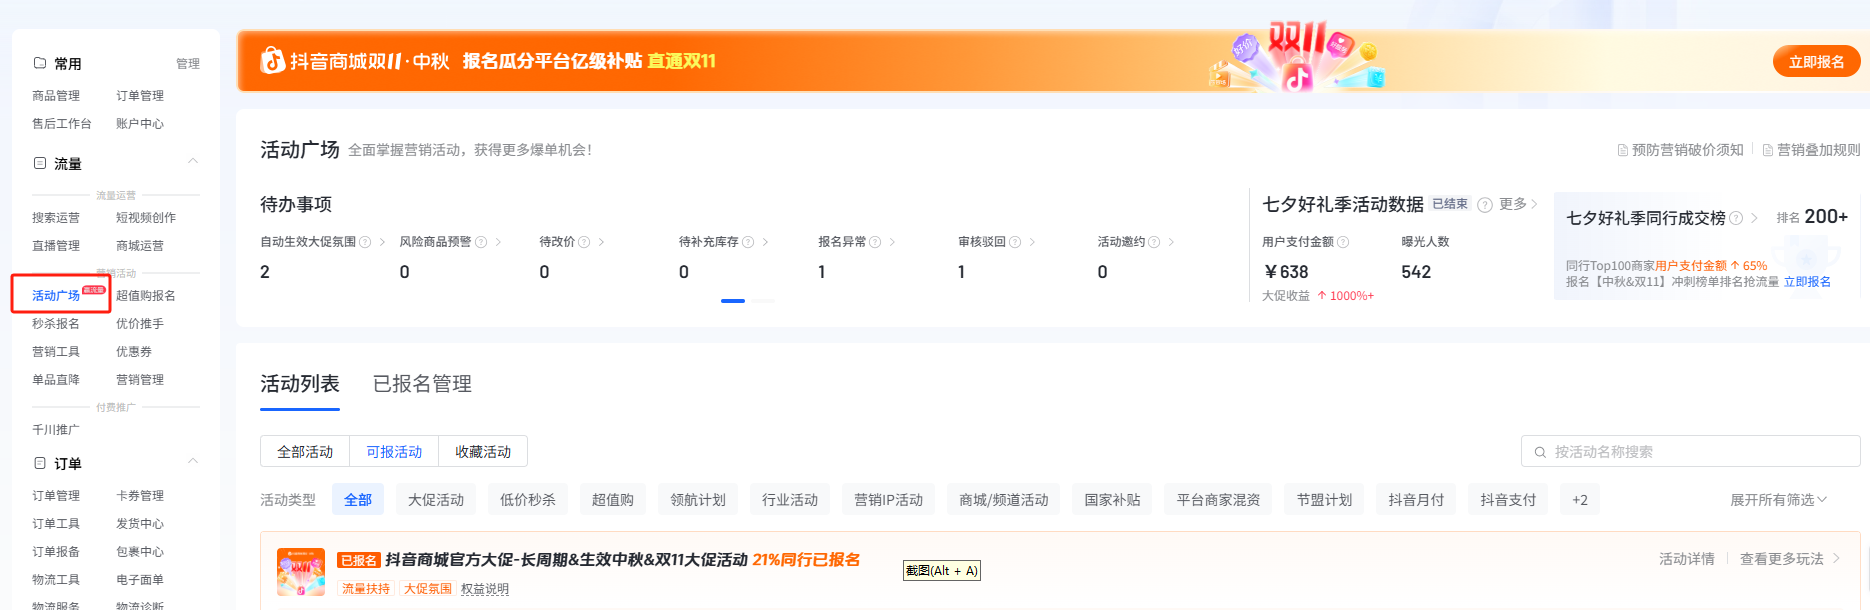1870x610 pixels.
Task: Click the help icon beside 活动邀约
Action: coord(1154,242)
